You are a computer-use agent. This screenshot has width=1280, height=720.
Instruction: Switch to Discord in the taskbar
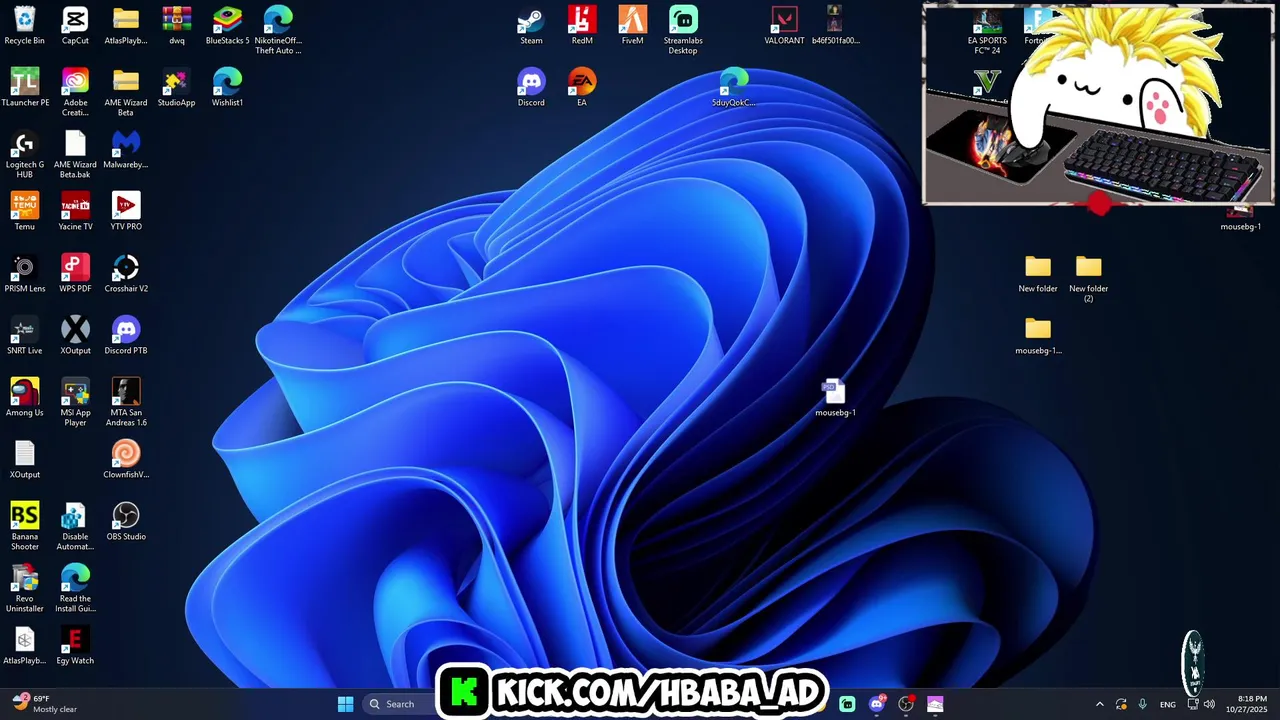click(877, 704)
